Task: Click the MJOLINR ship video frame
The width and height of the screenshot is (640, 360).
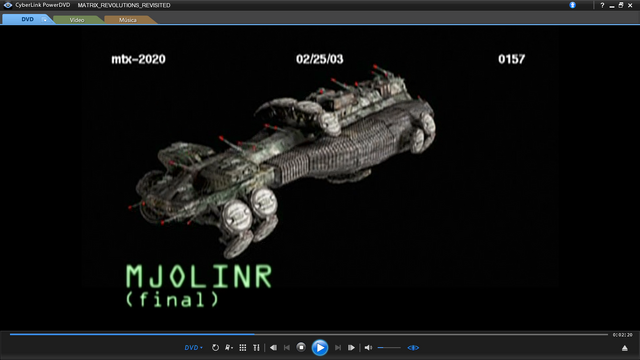Action: (x=320, y=178)
